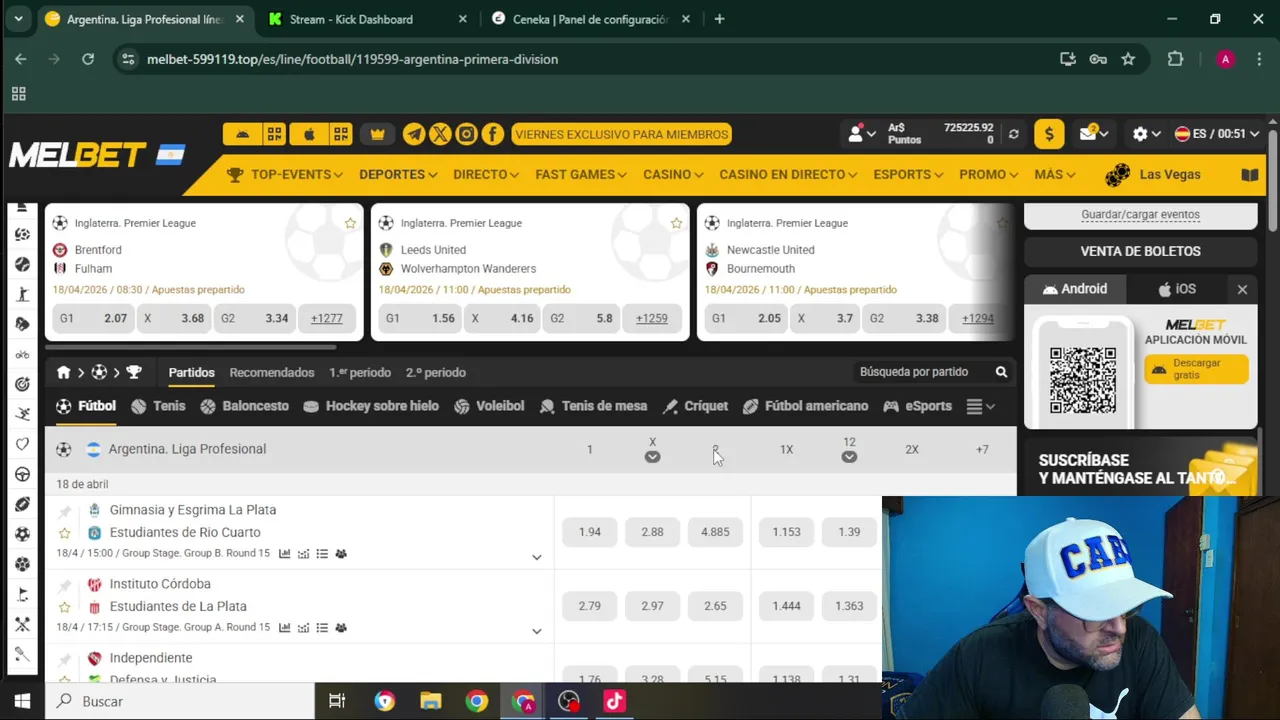Select the darts target icon in sidebar

(x=22, y=384)
